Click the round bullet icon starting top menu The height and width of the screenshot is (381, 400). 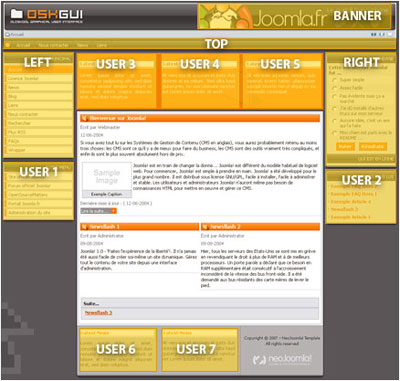pyautogui.click(x=8, y=45)
